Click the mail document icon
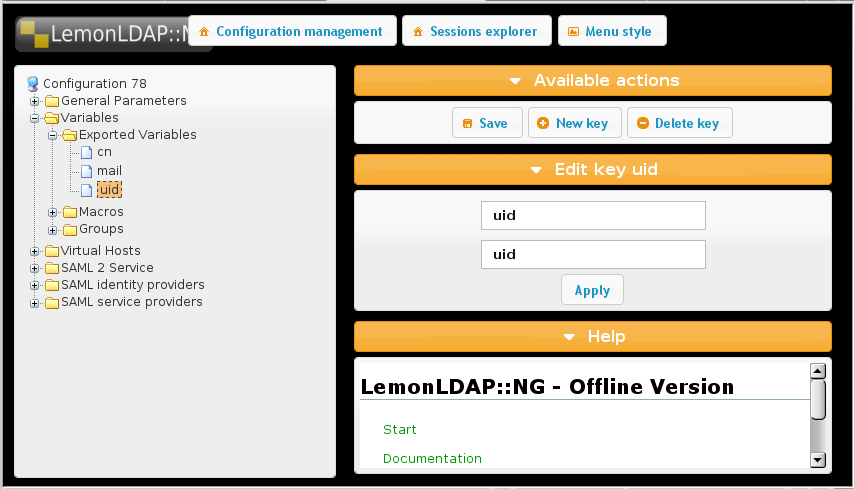 pos(86,171)
